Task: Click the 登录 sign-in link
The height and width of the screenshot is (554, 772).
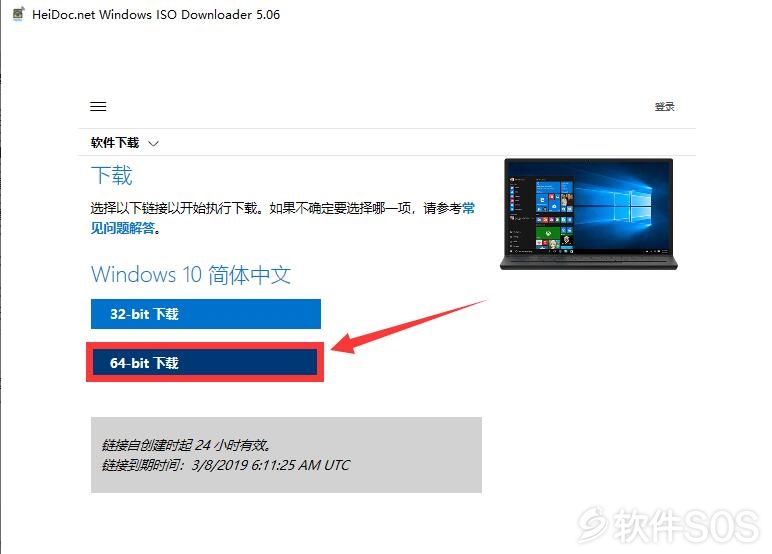Action: click(664, 106)
